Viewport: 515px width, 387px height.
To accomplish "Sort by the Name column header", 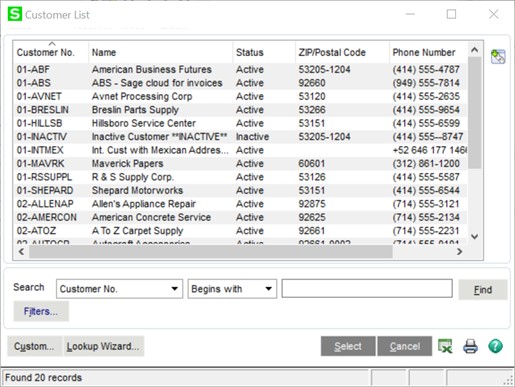I will (x=161, y=52).
